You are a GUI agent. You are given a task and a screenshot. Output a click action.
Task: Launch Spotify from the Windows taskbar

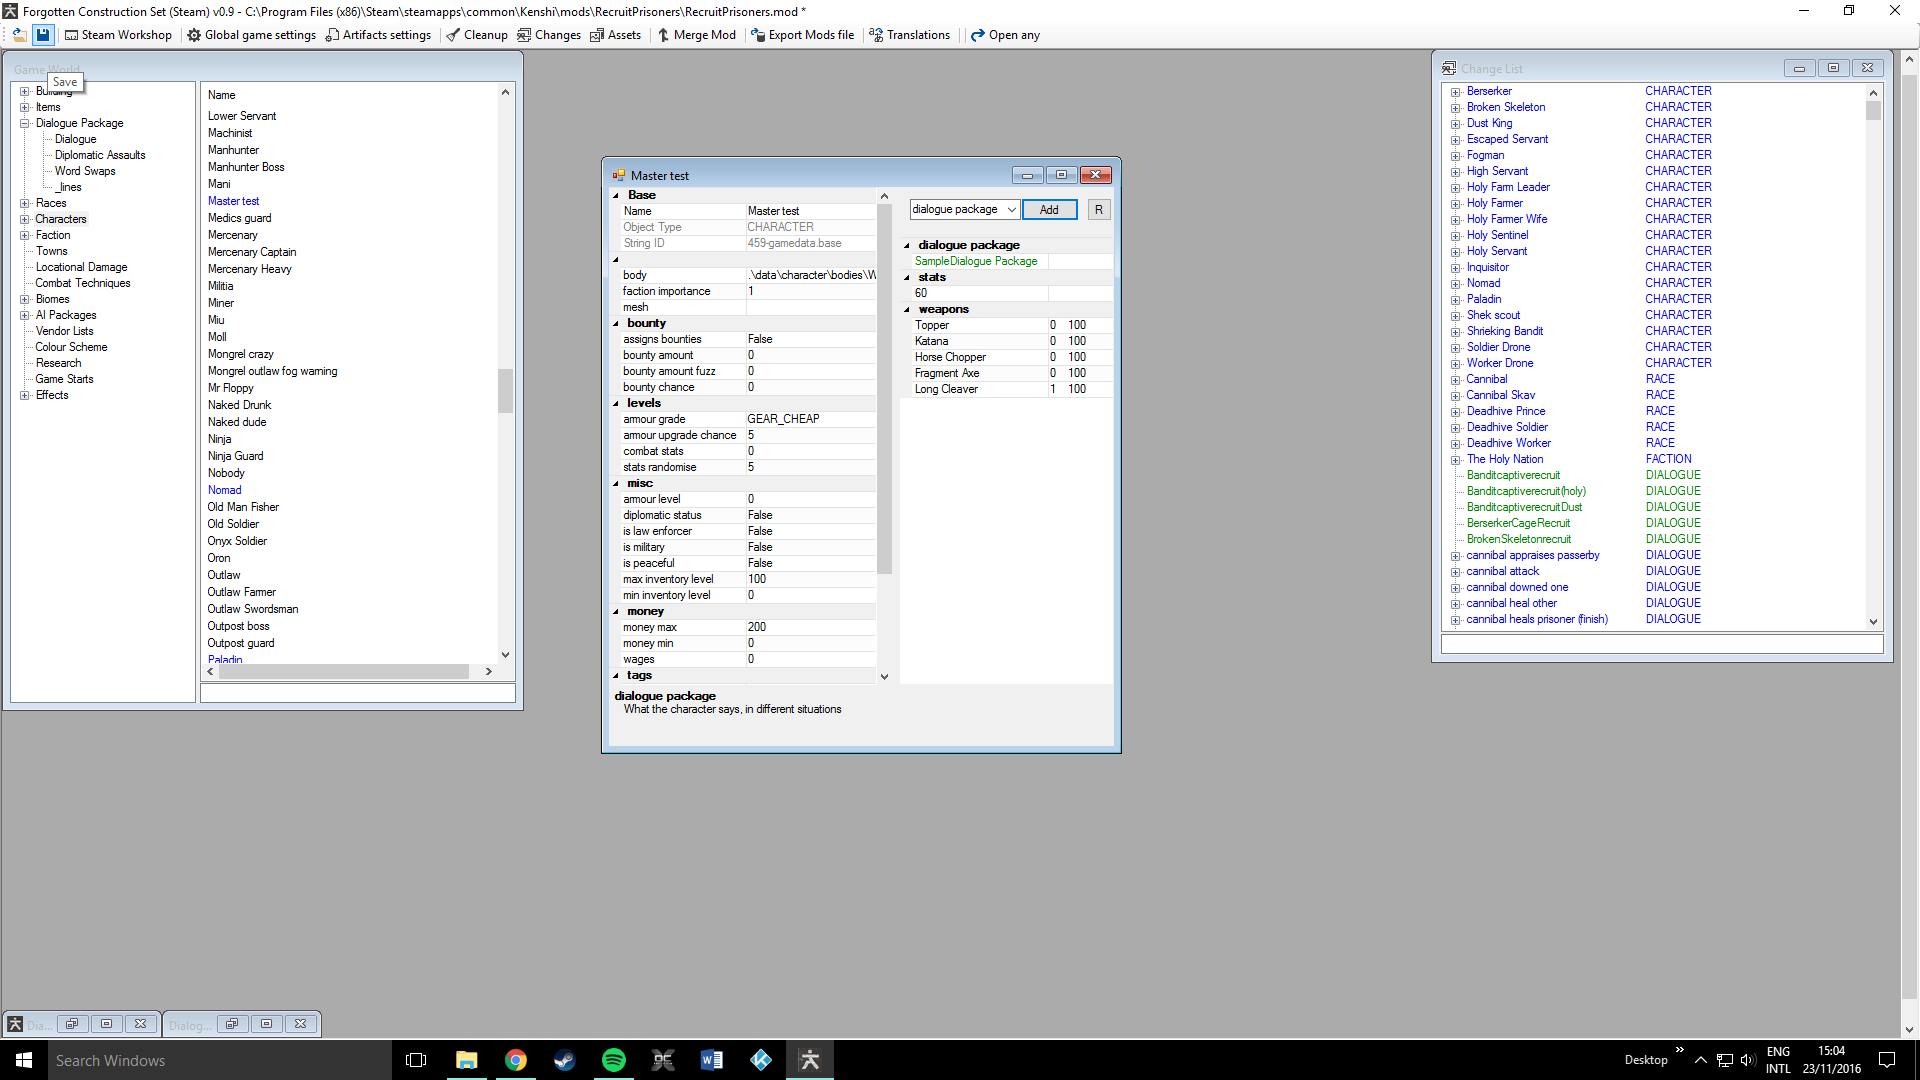tap(613, 1060)
